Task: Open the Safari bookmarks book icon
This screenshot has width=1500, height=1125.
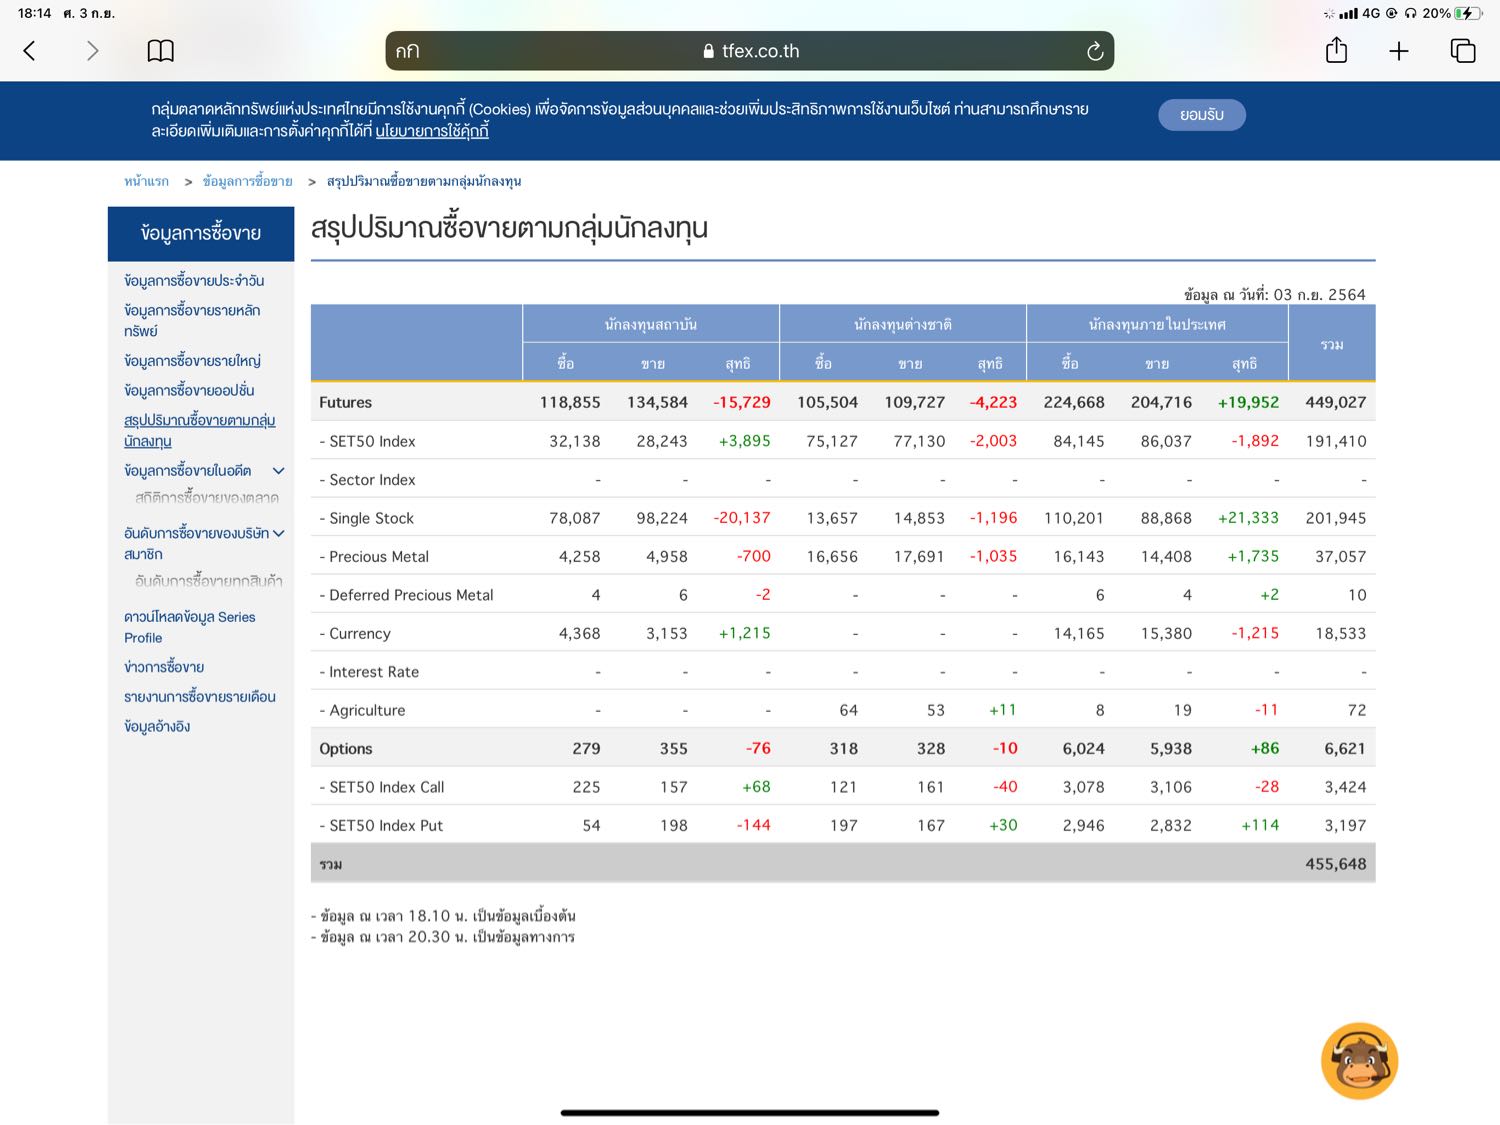Action: click(x=160, y=51)
